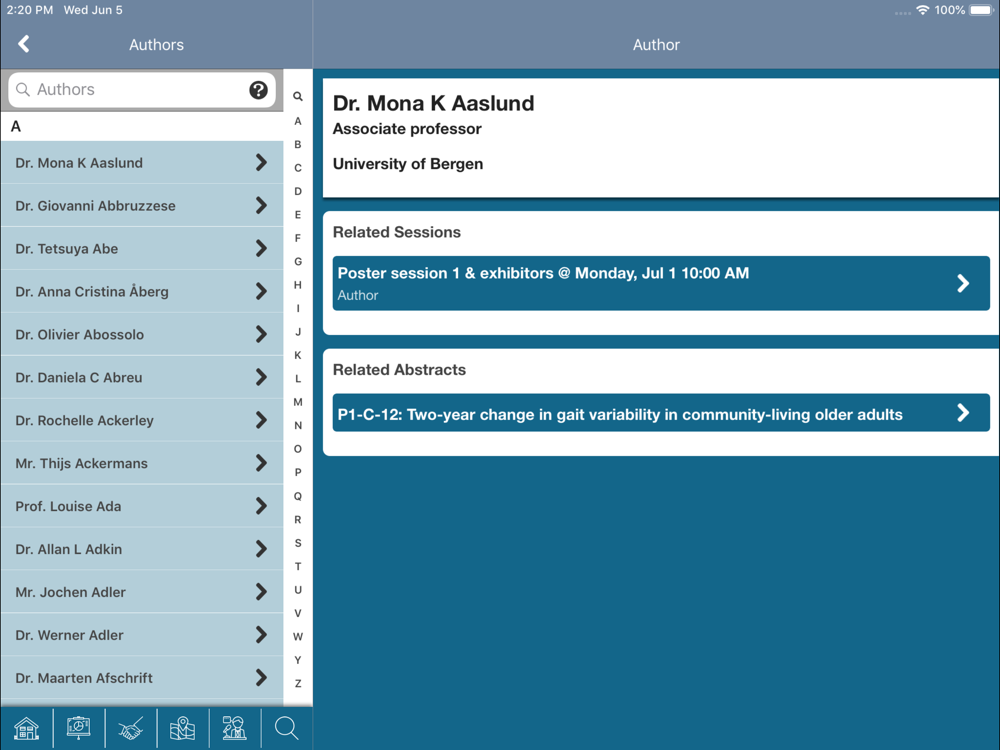Jump to letter O in index

(x=298, y=449)
